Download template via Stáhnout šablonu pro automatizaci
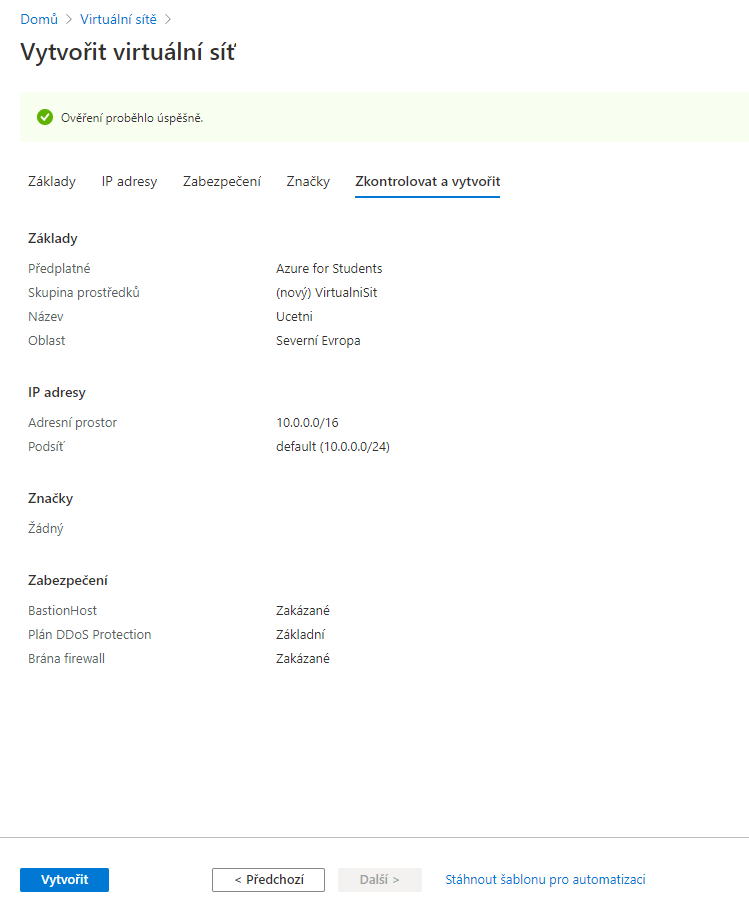Screen dimensions: 749x908 (x=545, y=879)
